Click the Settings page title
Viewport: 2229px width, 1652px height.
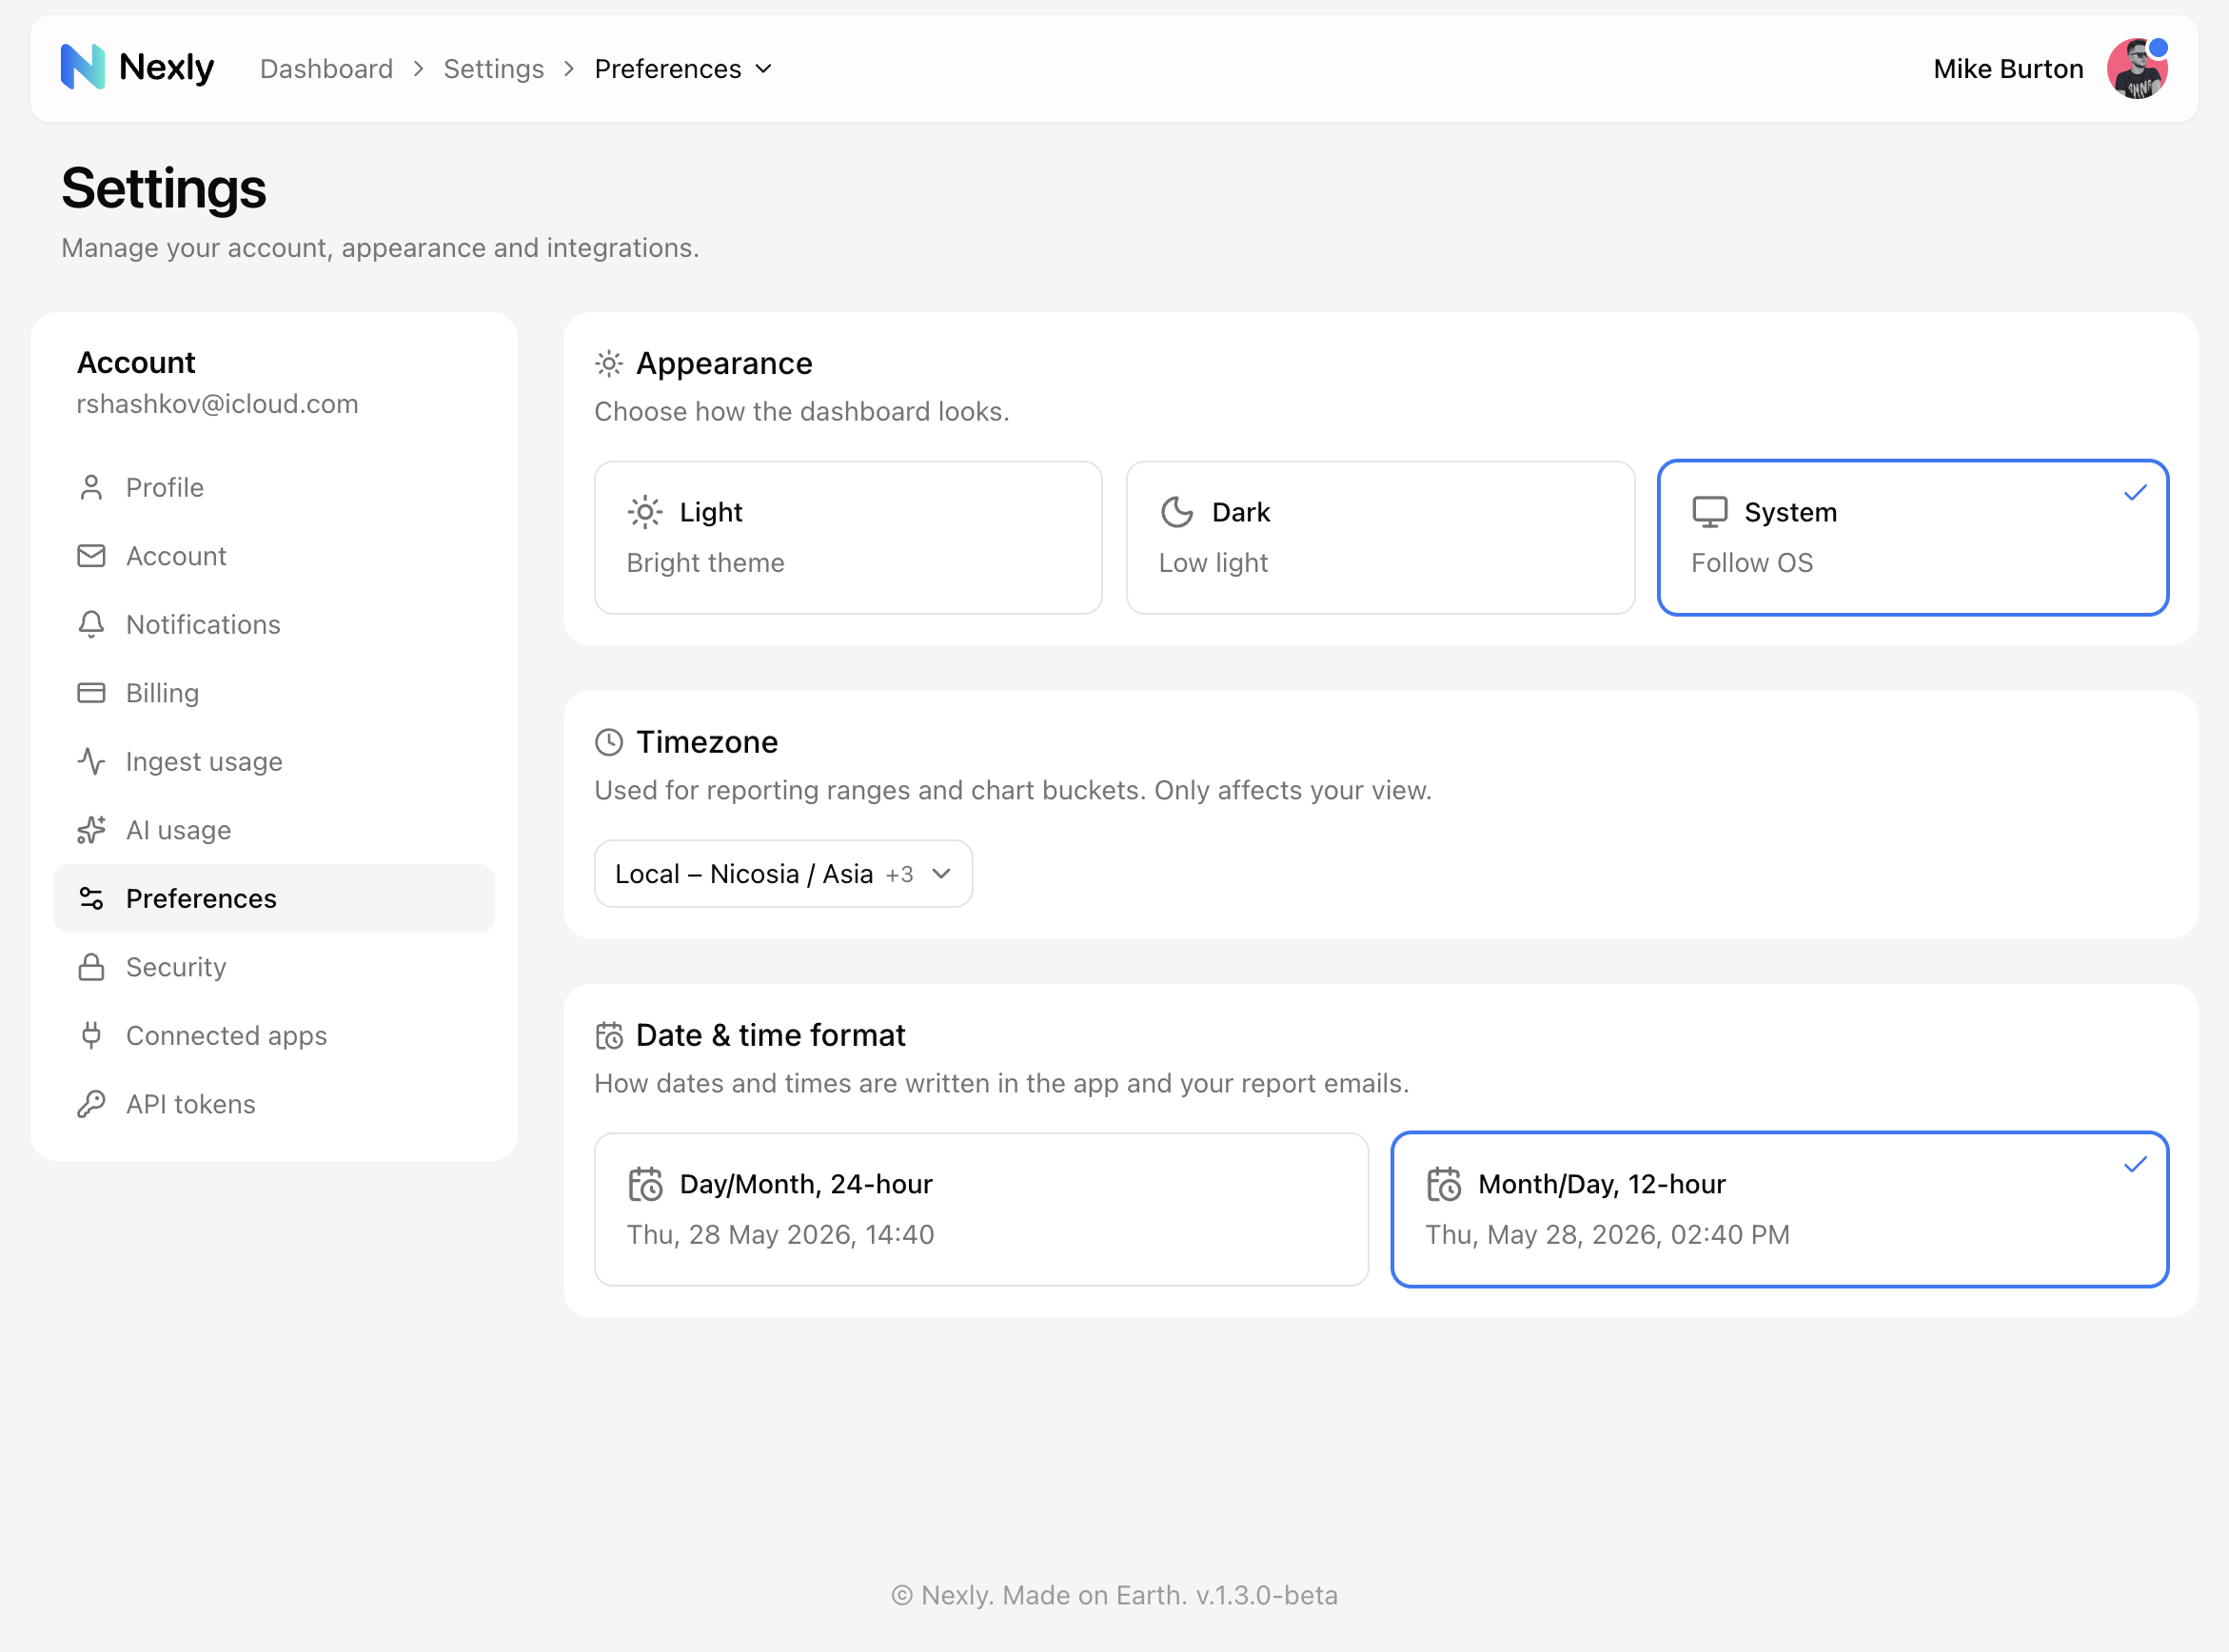[164, 188]
